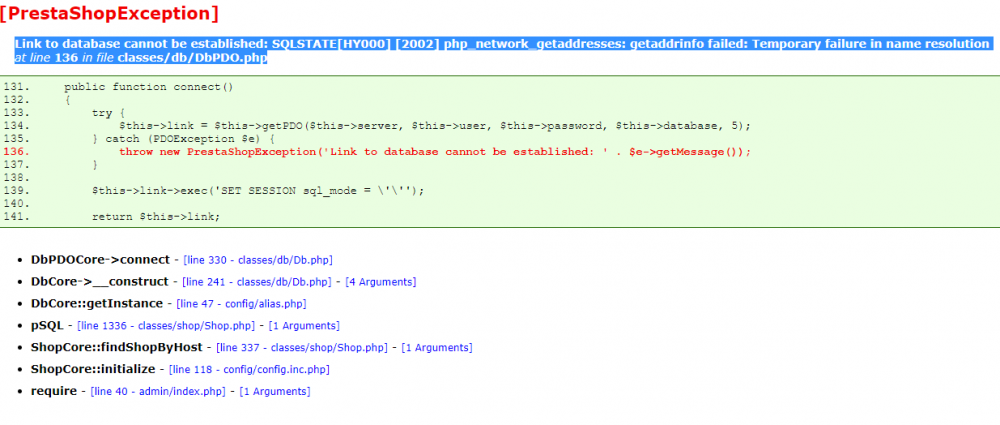This screenshot has height=425, width=1000.
Task: Open the 'line 1336 - classes/shop/Shop.php' link
Action: 166,325
